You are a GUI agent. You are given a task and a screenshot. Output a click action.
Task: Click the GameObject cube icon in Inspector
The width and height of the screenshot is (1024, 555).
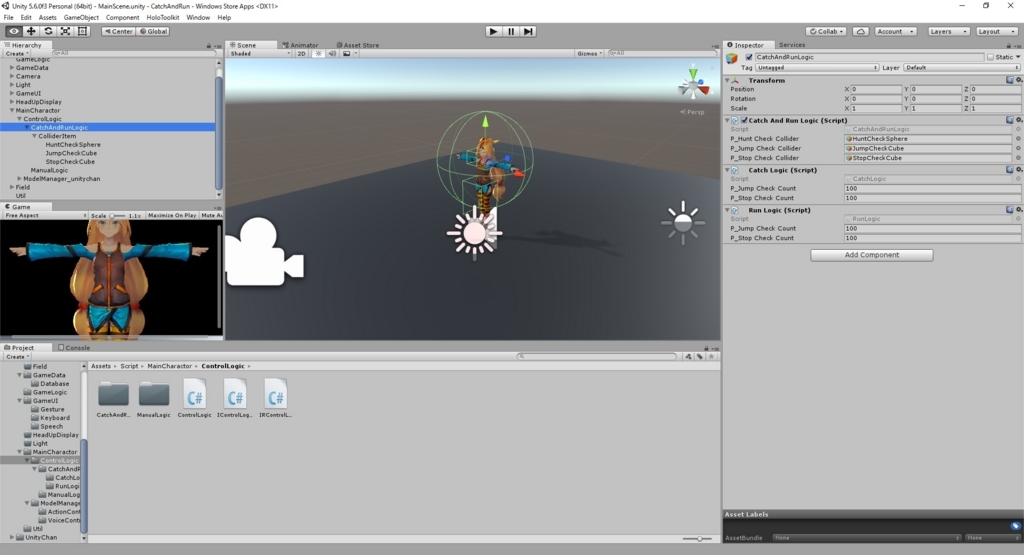tap(732, 59)
